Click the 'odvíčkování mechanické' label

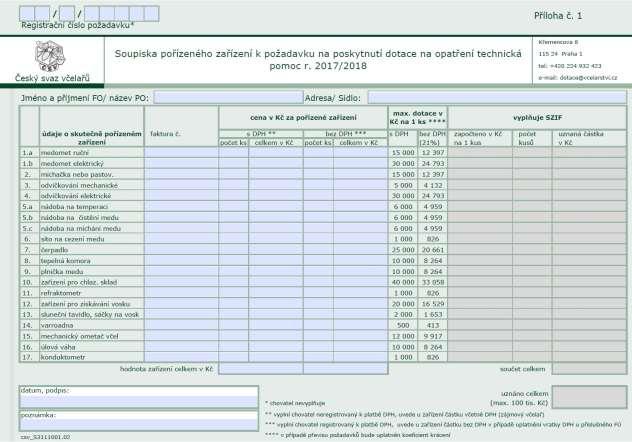coord(79,185)
